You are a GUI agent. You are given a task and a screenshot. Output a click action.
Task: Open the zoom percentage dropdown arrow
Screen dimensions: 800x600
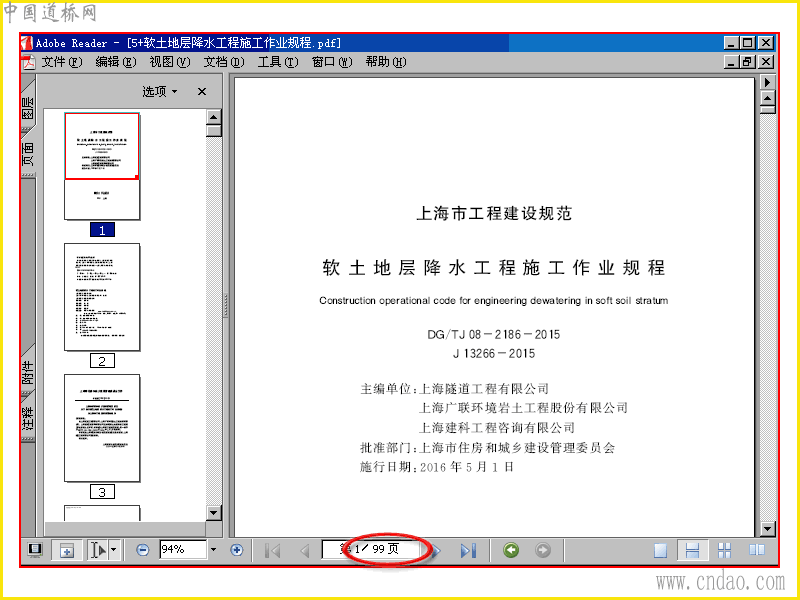(213, 549)
